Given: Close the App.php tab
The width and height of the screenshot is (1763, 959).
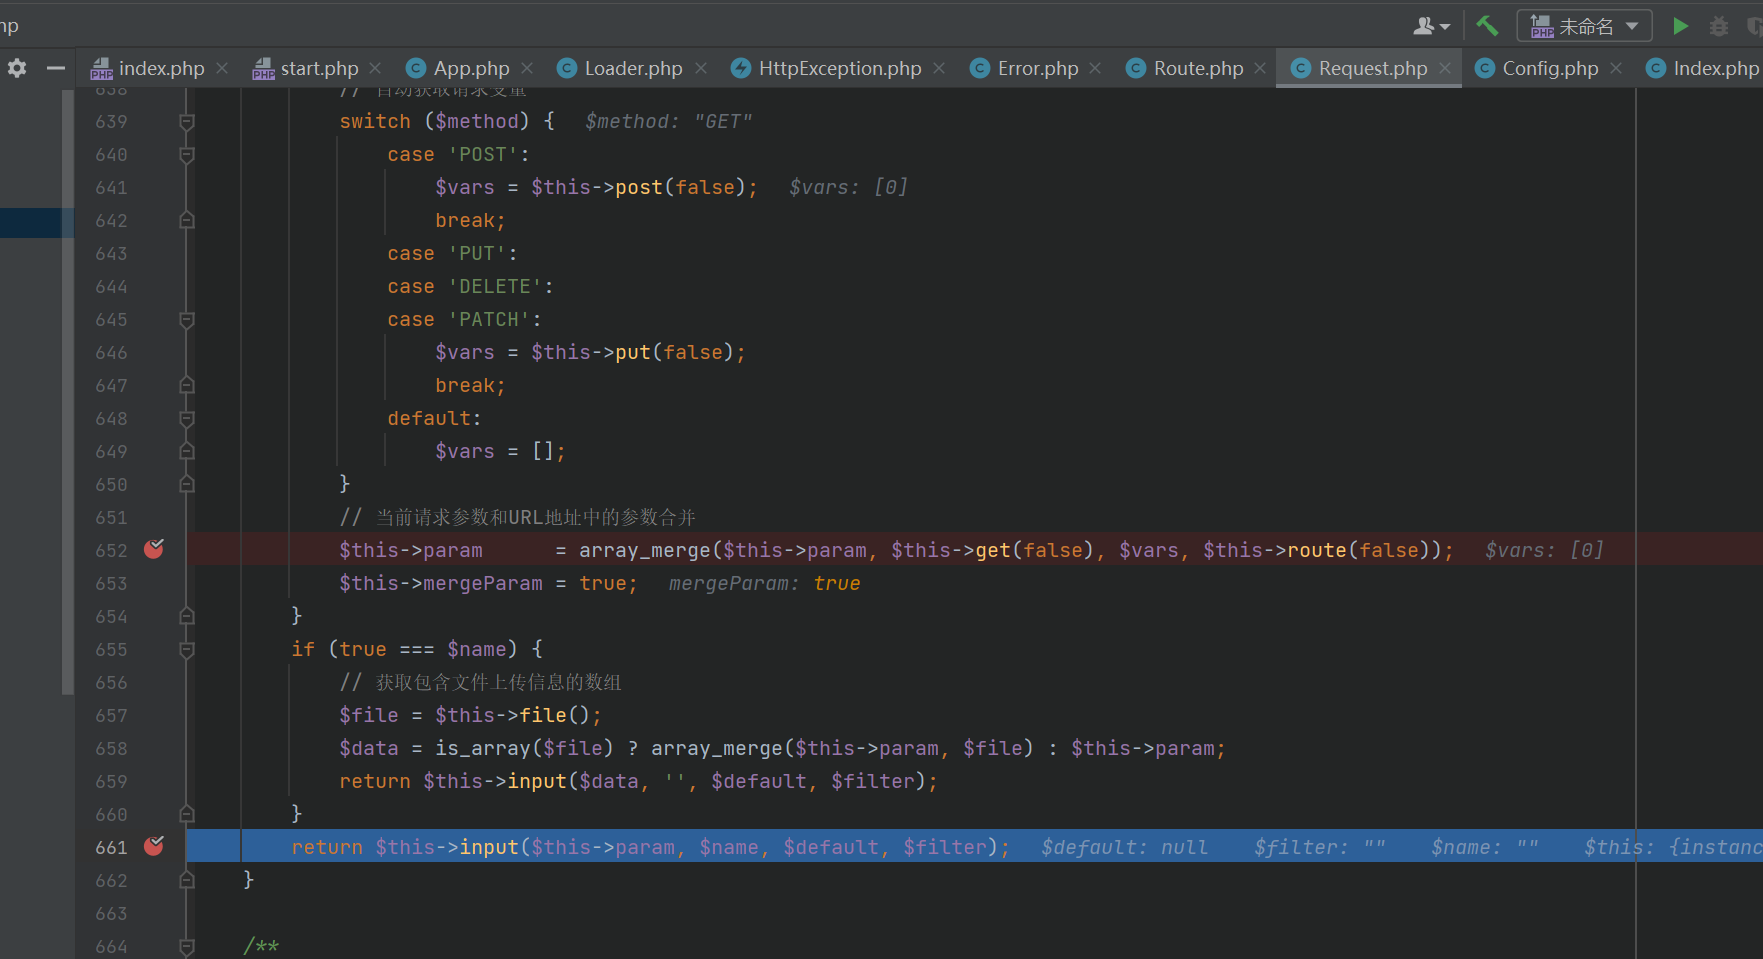Looking at the screenshot, I should [527, 68].
